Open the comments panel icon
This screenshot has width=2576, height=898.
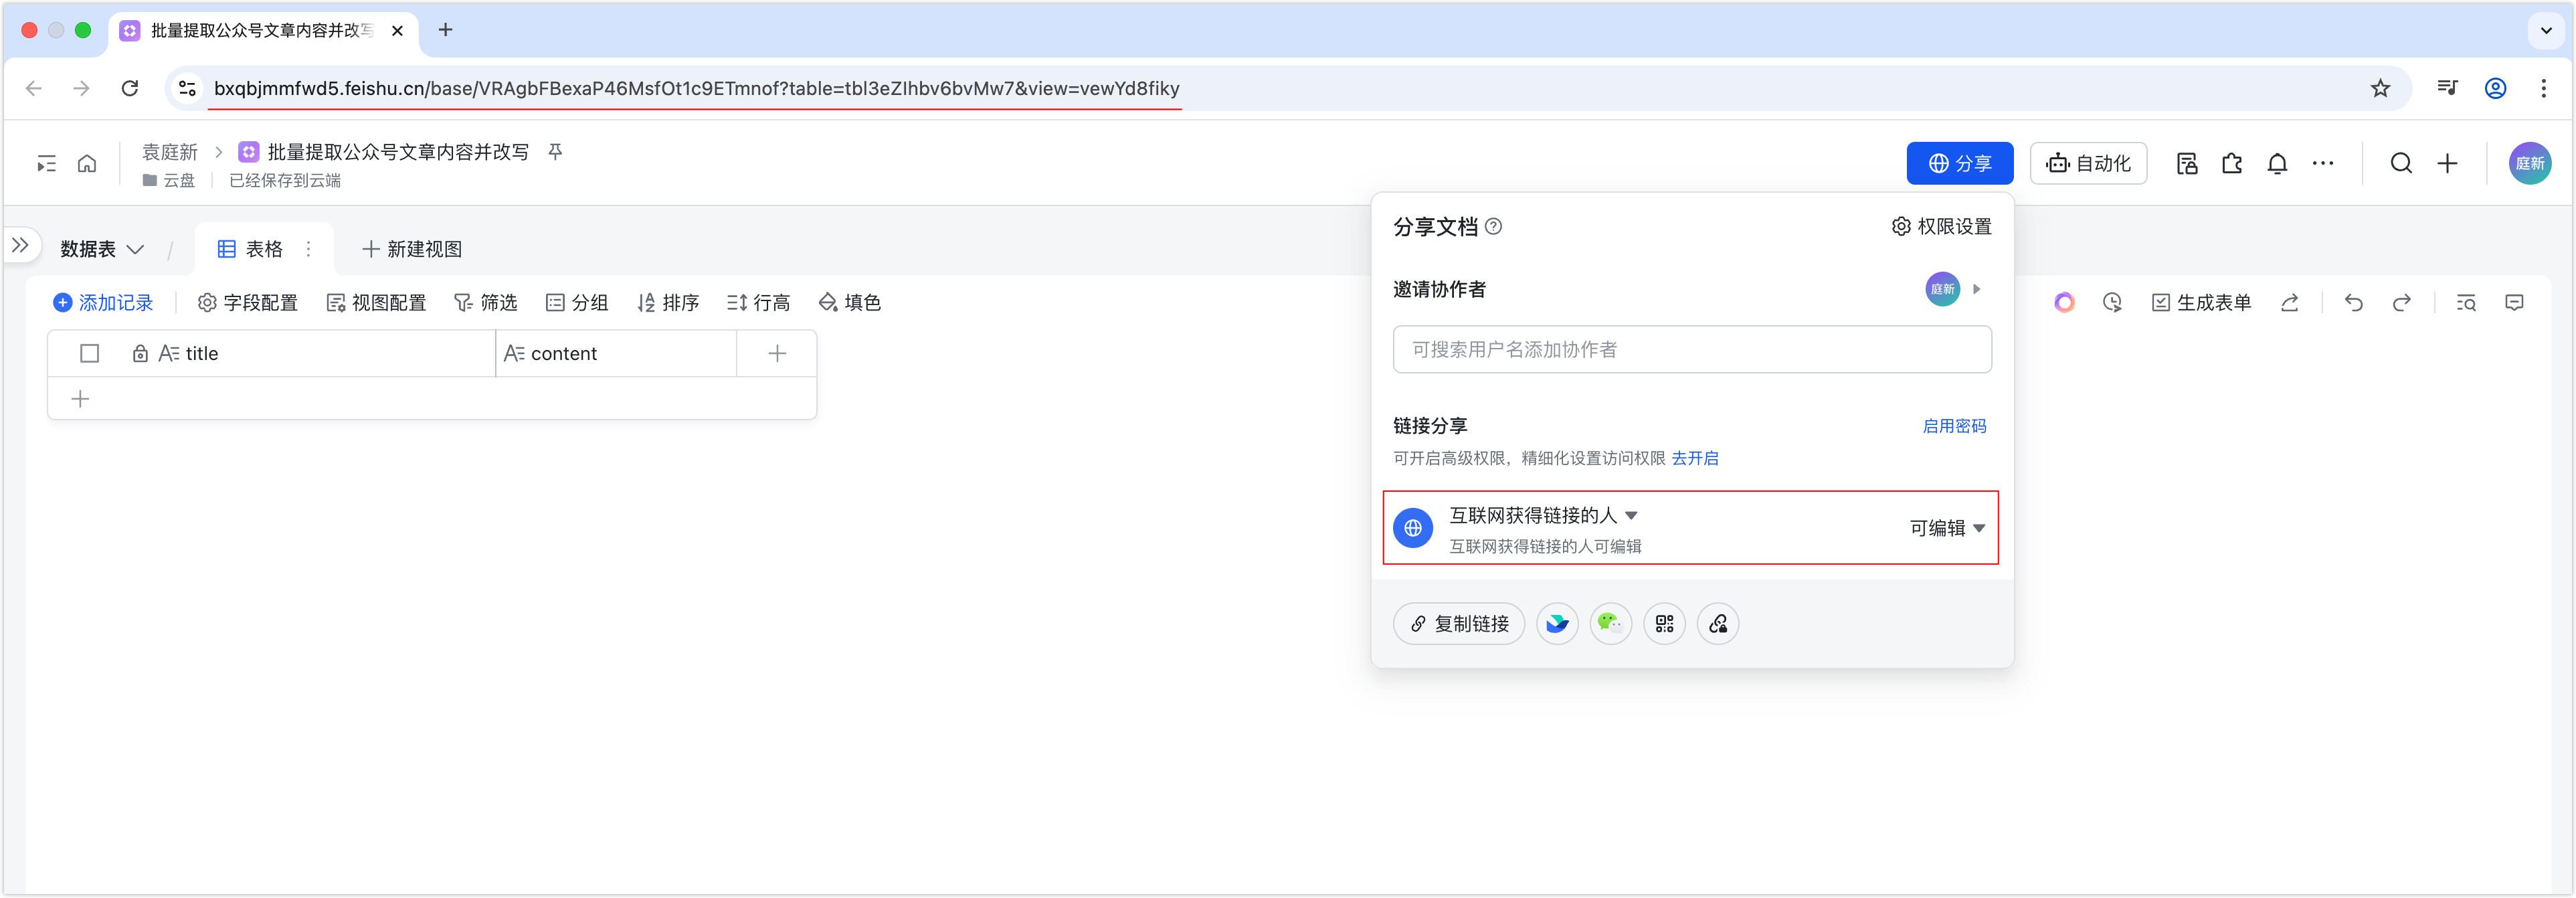[2514, 303]
